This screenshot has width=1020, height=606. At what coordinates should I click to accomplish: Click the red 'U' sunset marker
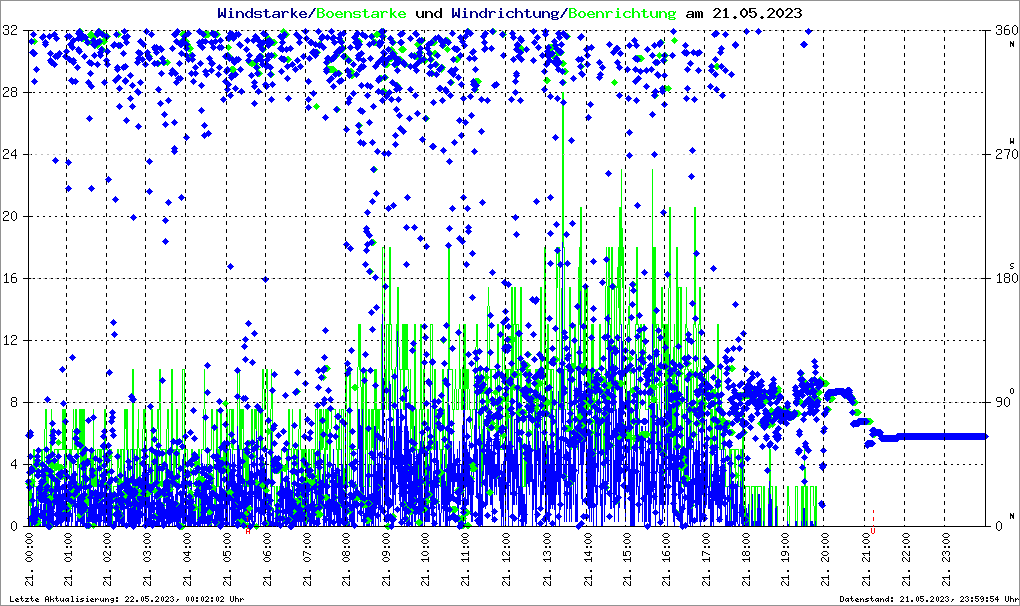pos(873,531)
